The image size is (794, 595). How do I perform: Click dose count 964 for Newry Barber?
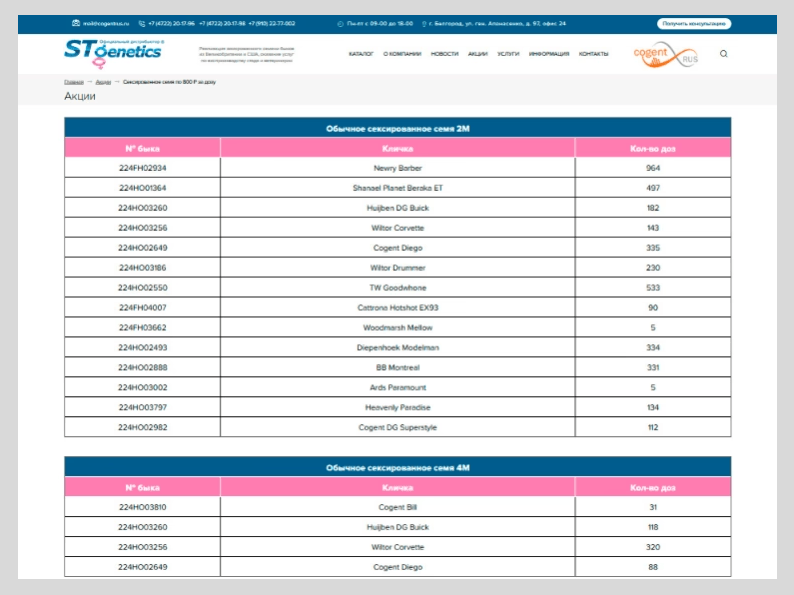(x=653, y=168)
